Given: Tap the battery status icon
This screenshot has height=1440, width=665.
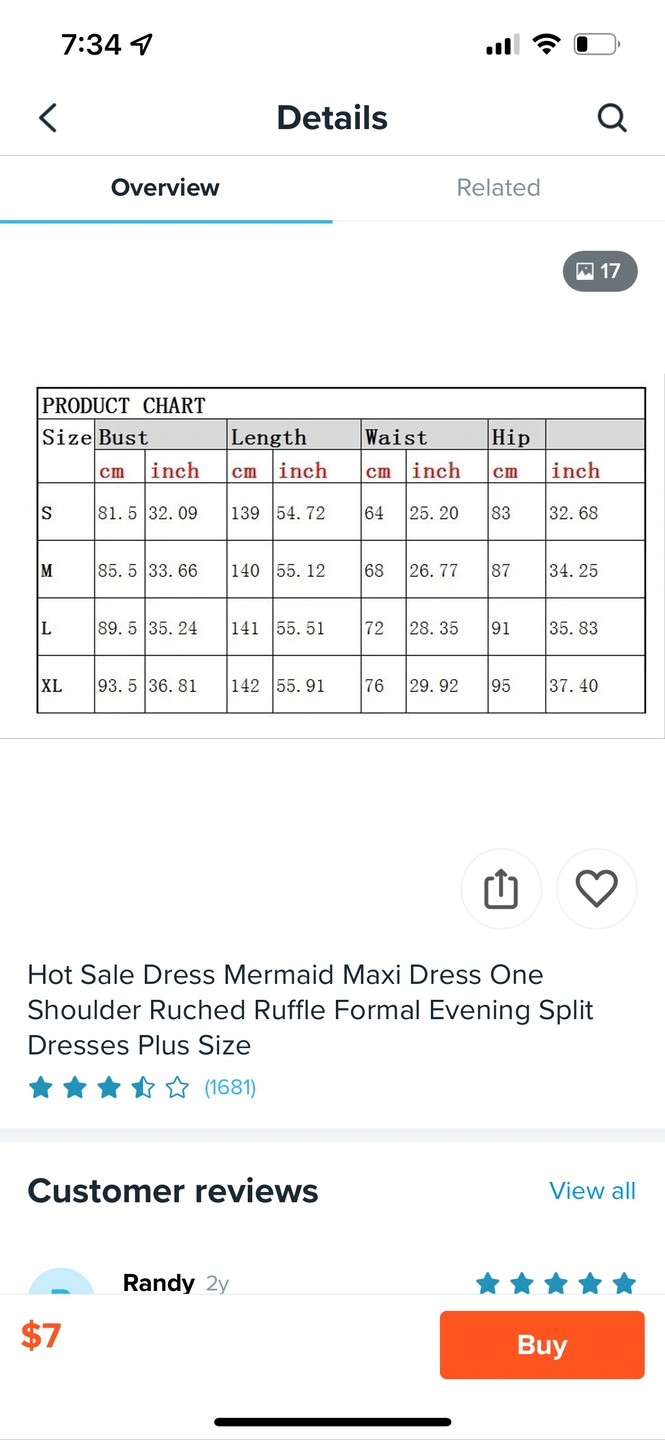Looking at the screenshot, I should [596, 45].
